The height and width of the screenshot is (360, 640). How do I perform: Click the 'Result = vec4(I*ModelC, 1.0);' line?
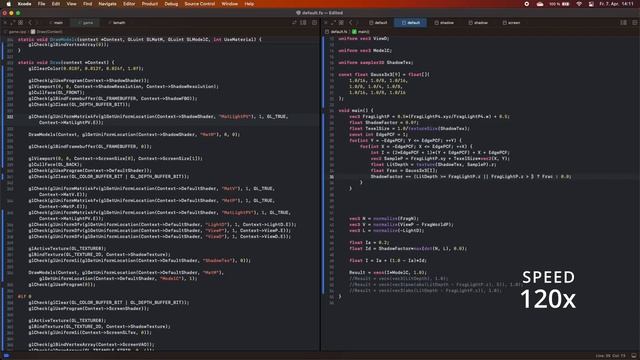(388, 272)
